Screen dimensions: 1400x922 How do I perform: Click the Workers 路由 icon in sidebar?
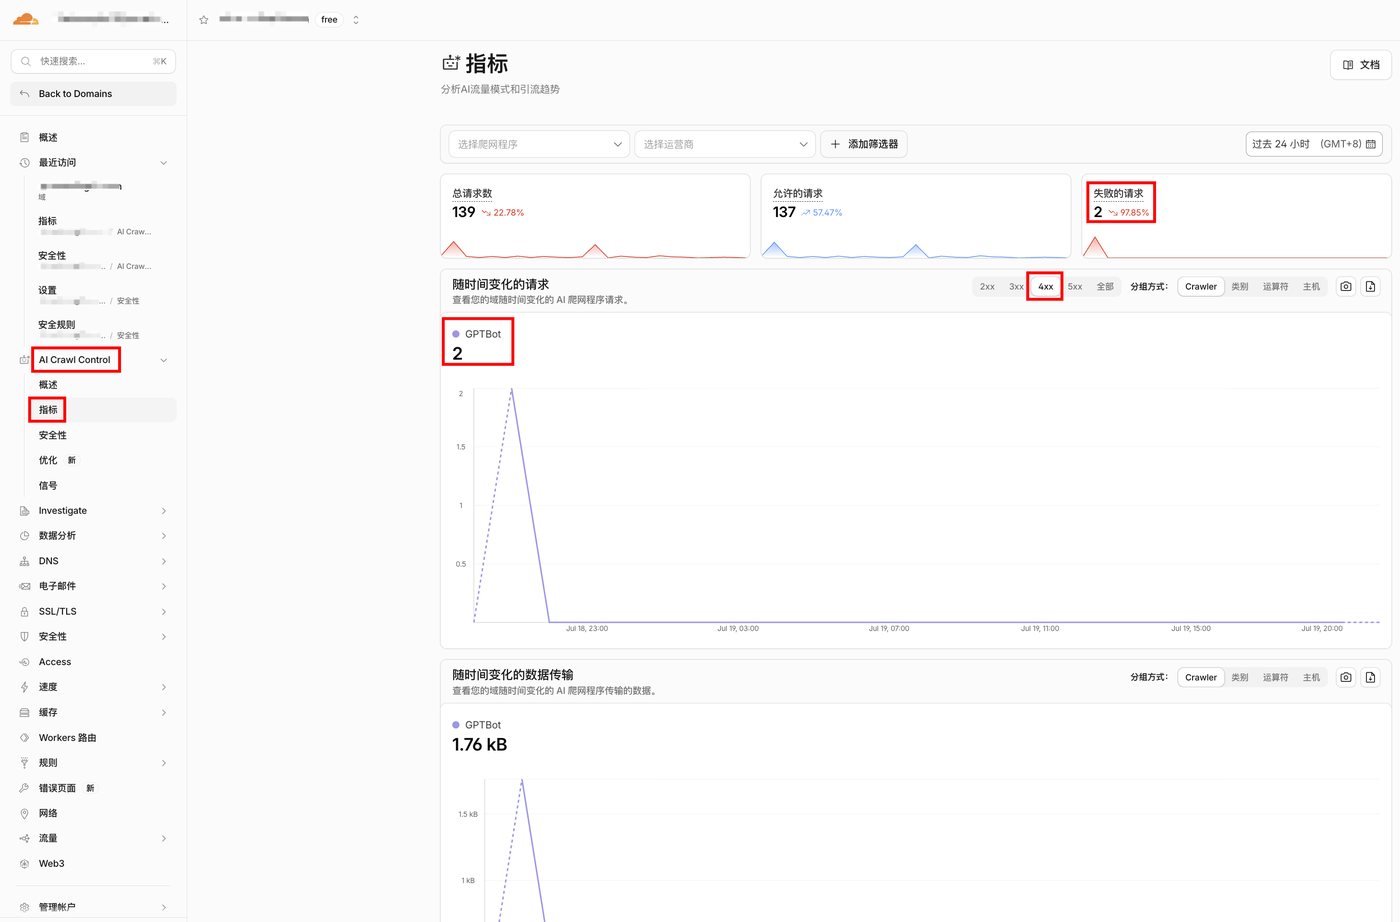point(24,738)
